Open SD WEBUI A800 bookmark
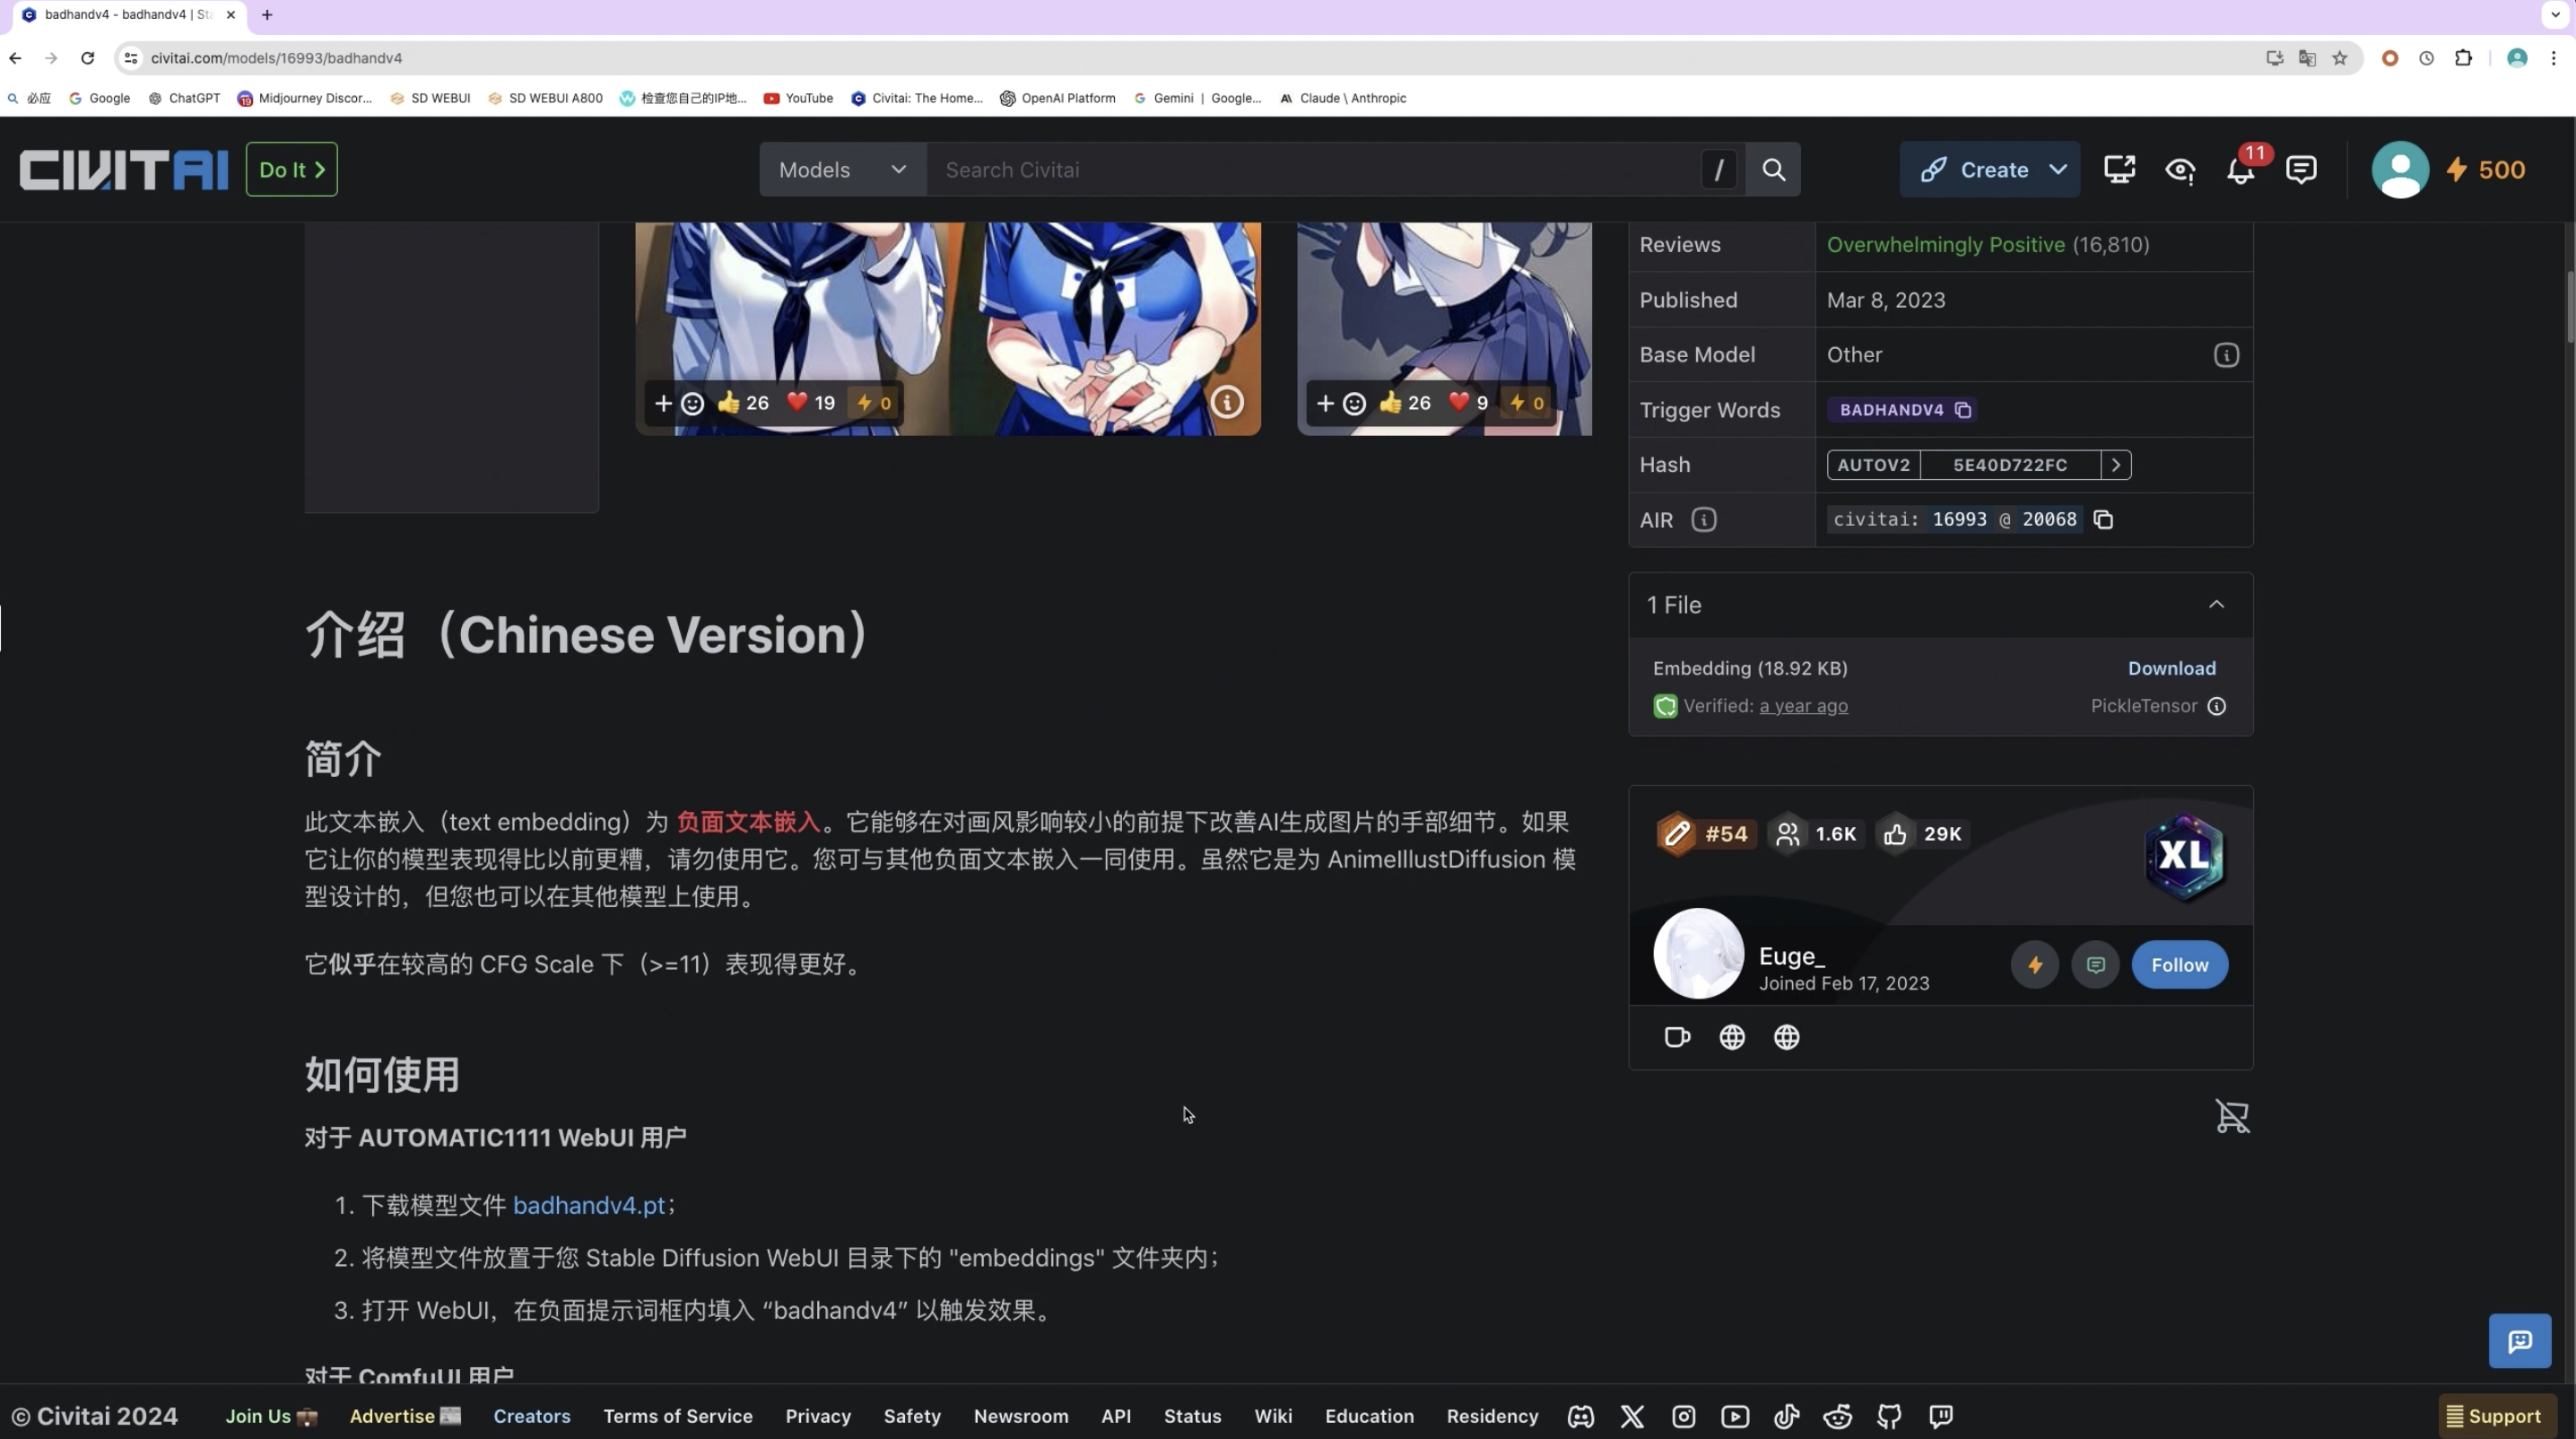This screenshot has height=1439, width=2576. pyautogui.click(x=545, y=98)
